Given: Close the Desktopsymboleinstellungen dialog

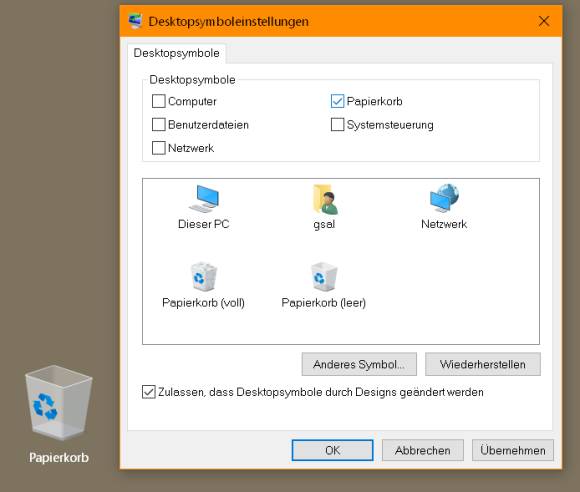Looking at the screenshot, I should [x=544, y=21].
